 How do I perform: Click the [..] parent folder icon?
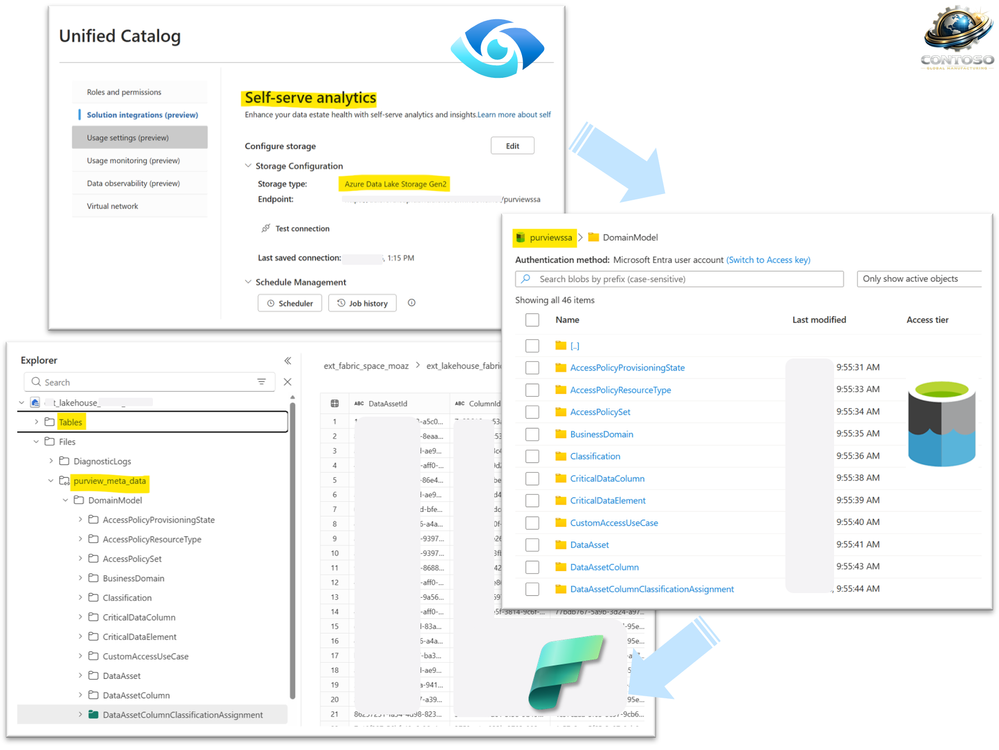(x=561, y=345)
